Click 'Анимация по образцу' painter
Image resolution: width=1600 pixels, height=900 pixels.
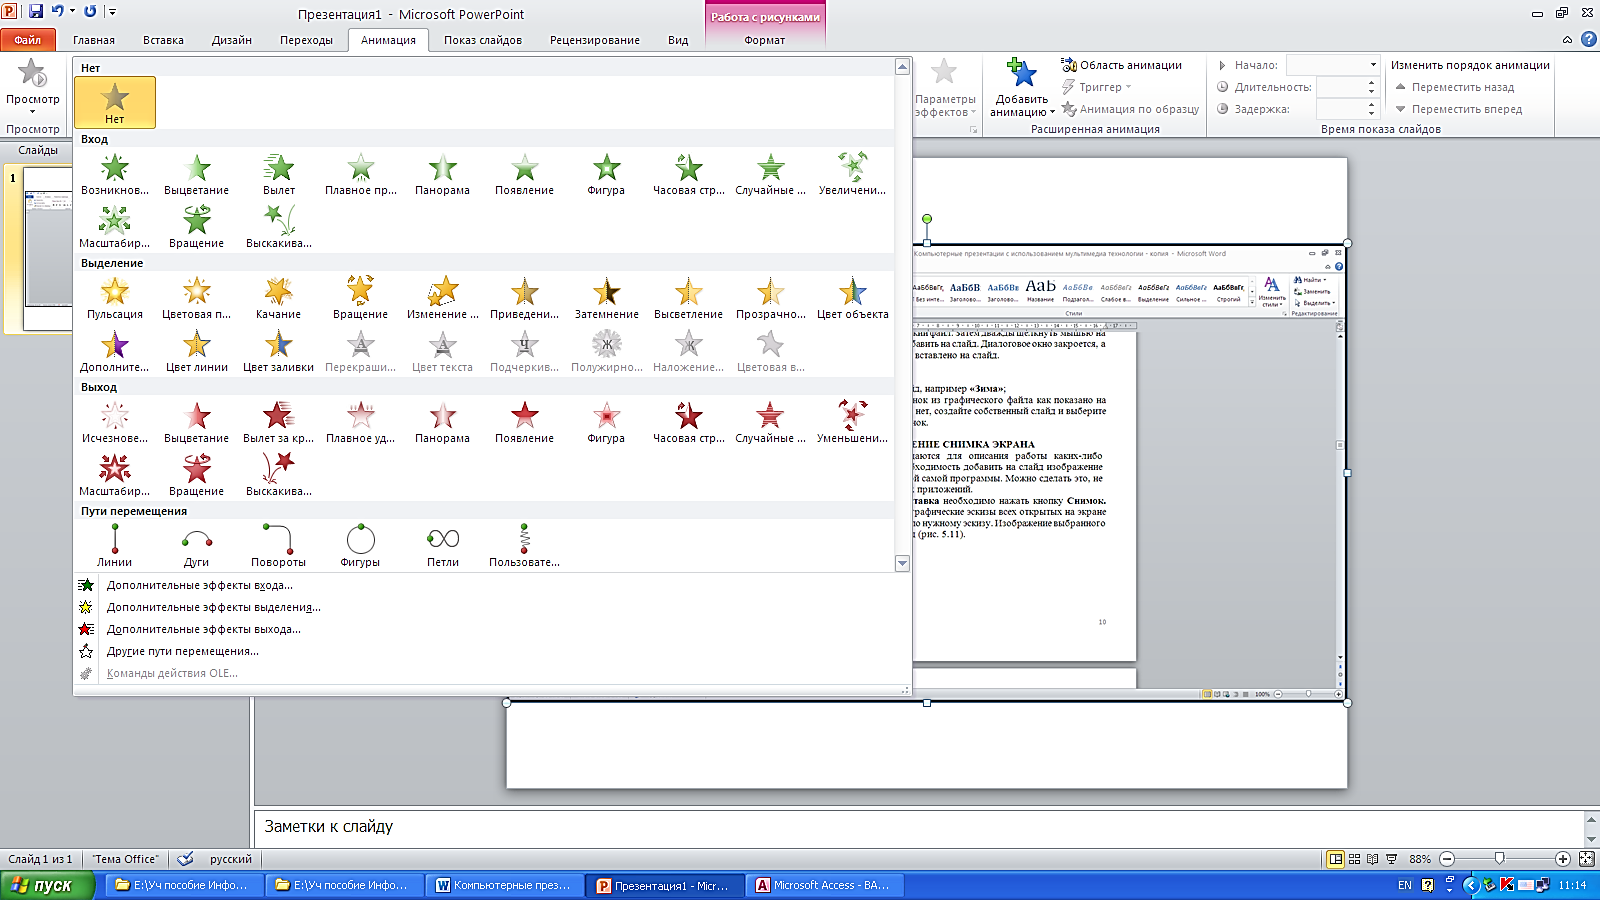pos(1130,109)
